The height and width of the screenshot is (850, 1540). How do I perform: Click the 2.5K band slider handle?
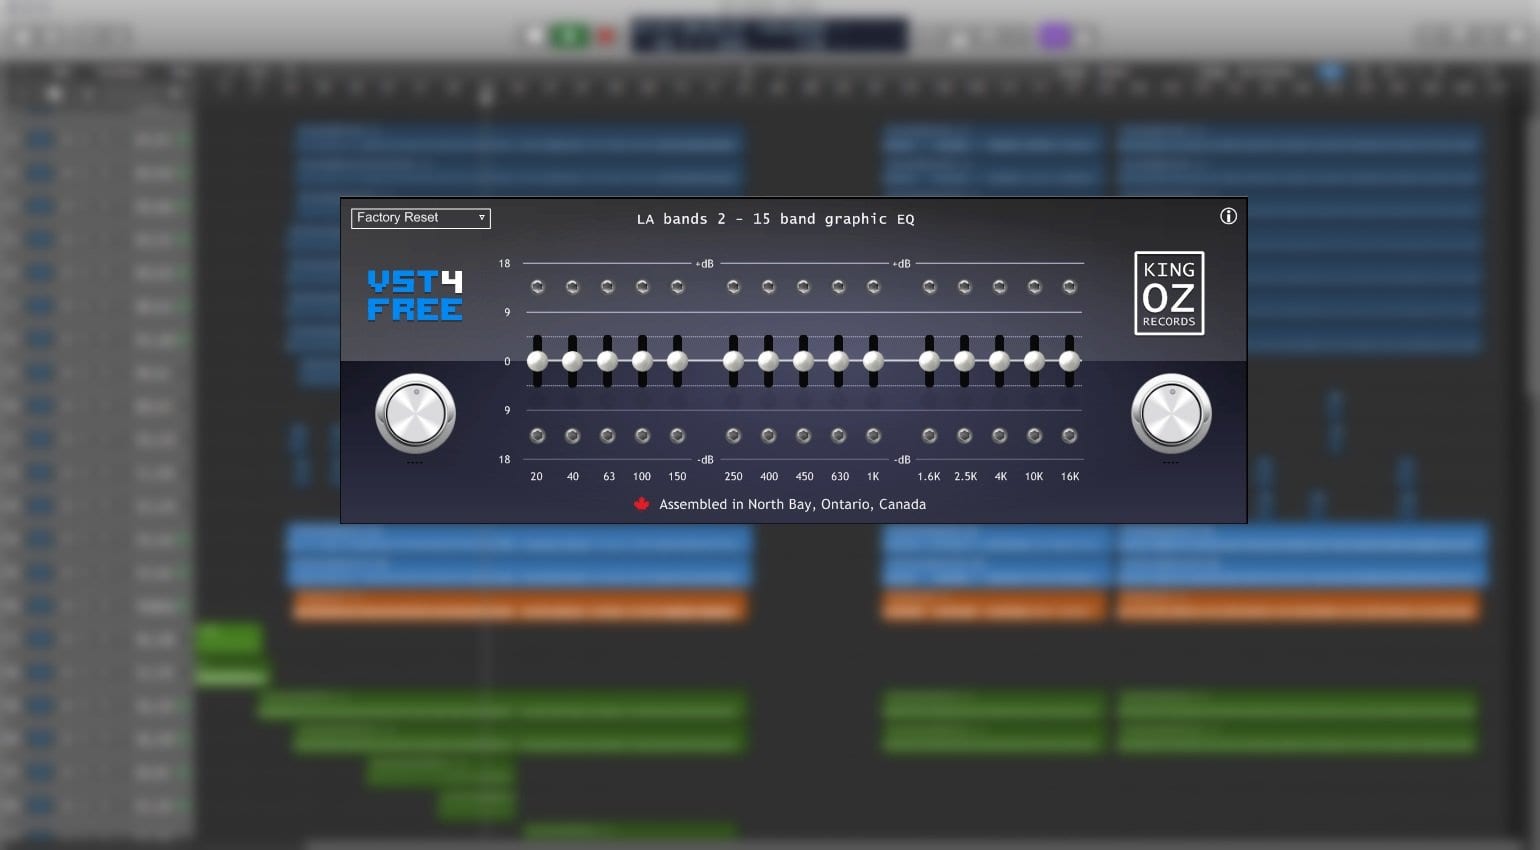964,361
